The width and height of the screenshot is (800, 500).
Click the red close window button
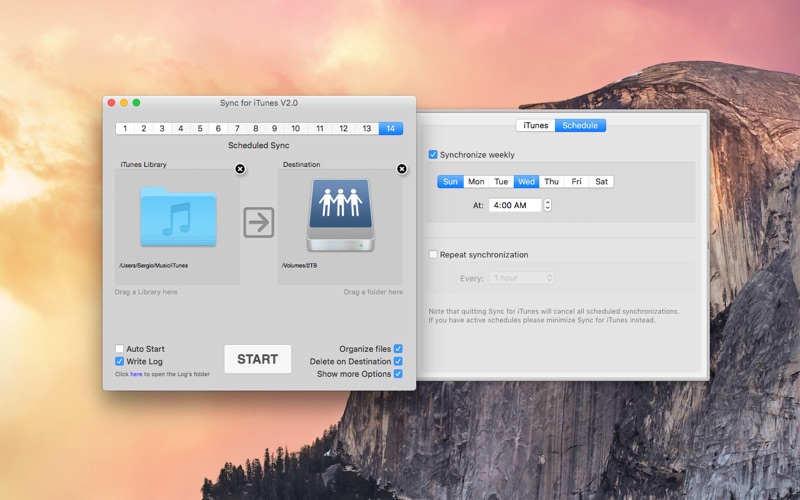tap(111, 103)
